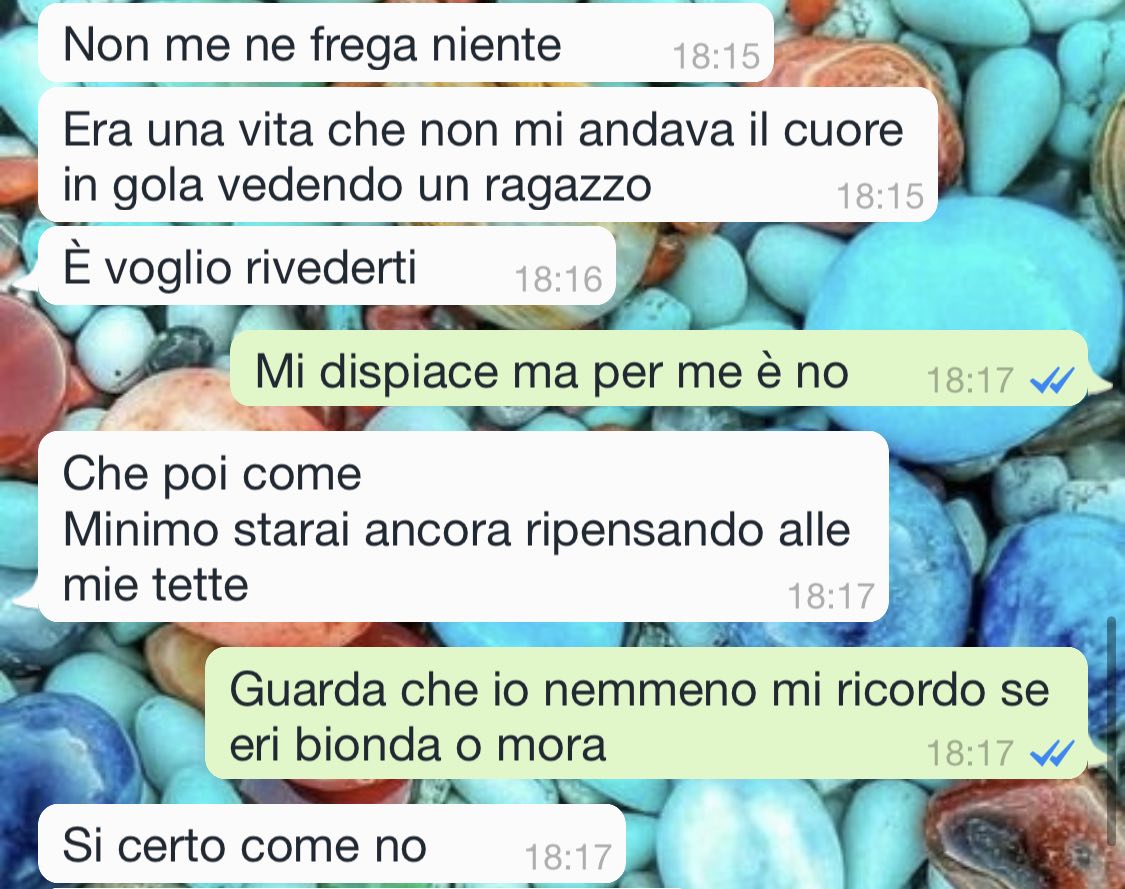This screenshot has height=889, width=1125.
Task: Click the 18:17 timestamp under 'mie tette'
Action: tap(831, 596)
